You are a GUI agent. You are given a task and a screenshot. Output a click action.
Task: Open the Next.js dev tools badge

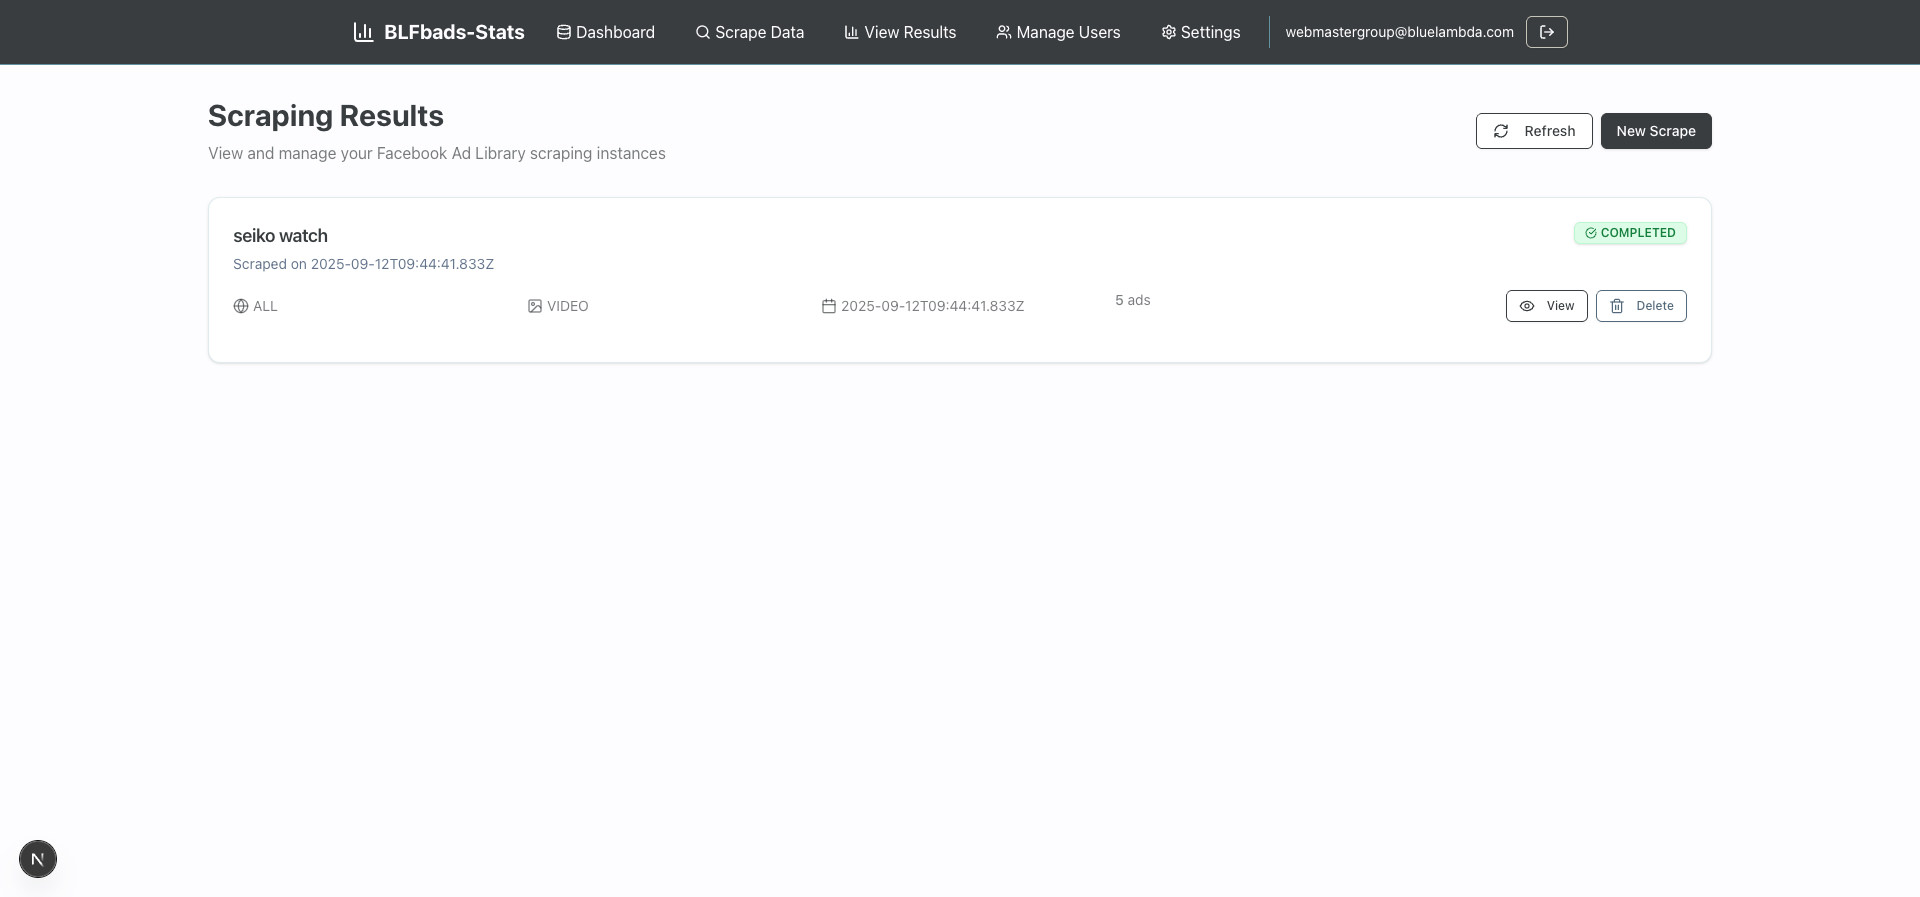pyautogui.click(x=38, y=859)
